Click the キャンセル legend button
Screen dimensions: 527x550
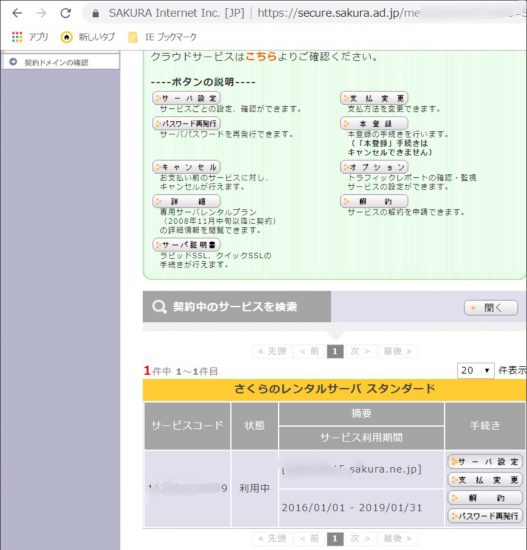[x=187, y=167]
